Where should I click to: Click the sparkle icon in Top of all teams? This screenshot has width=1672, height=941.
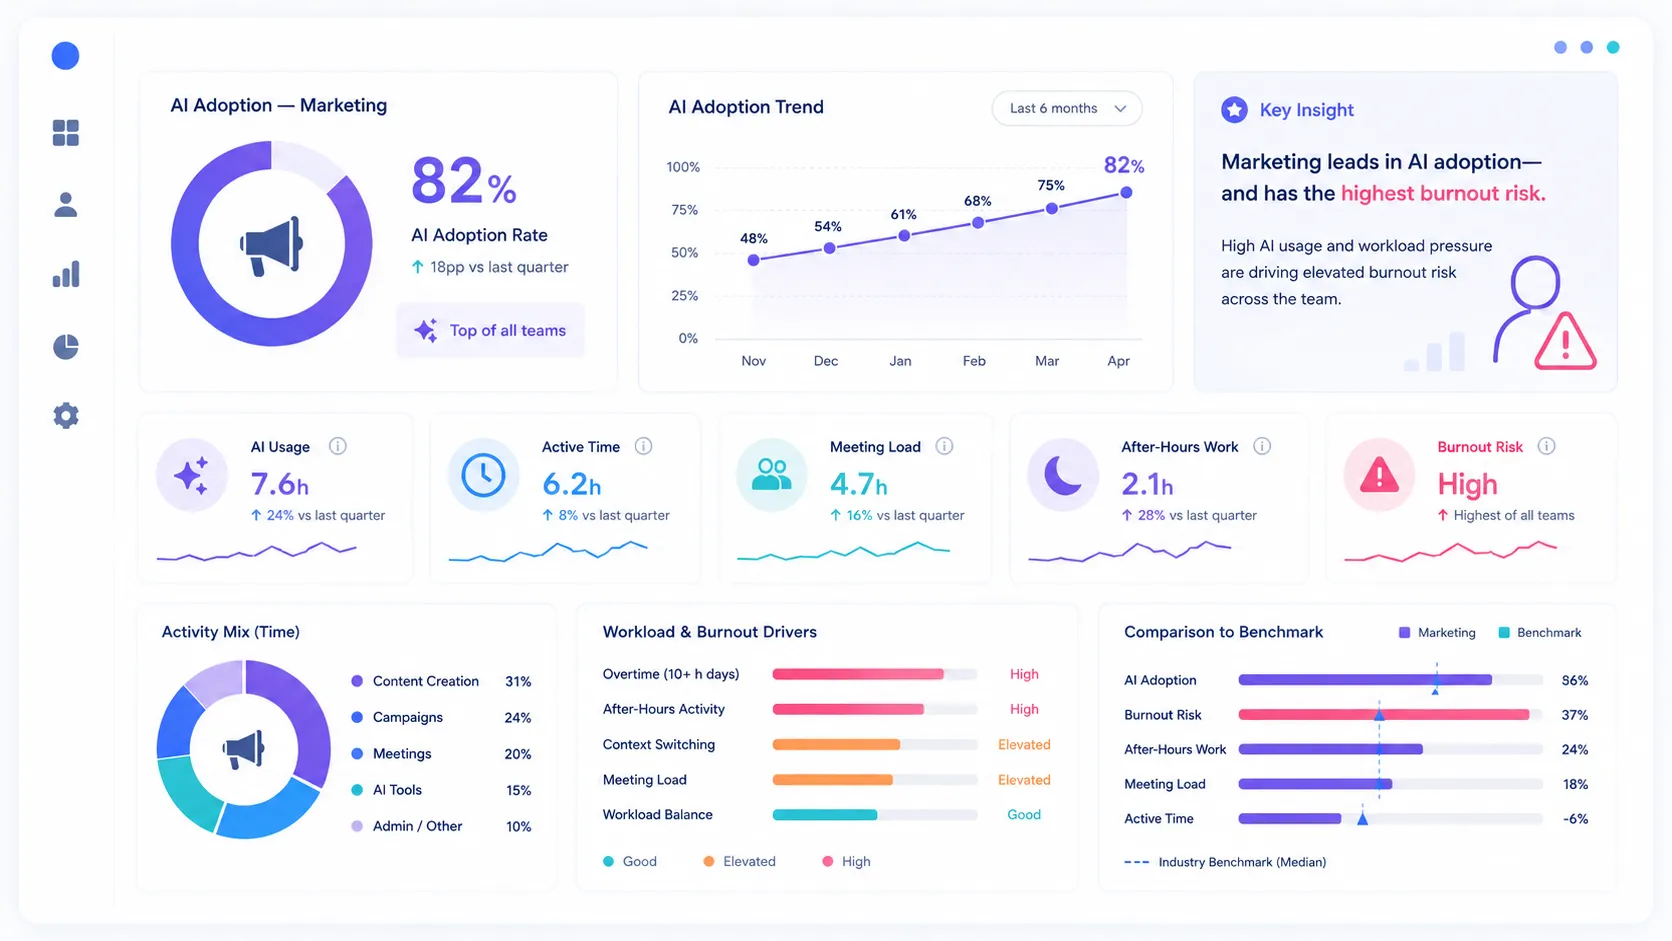426,331
